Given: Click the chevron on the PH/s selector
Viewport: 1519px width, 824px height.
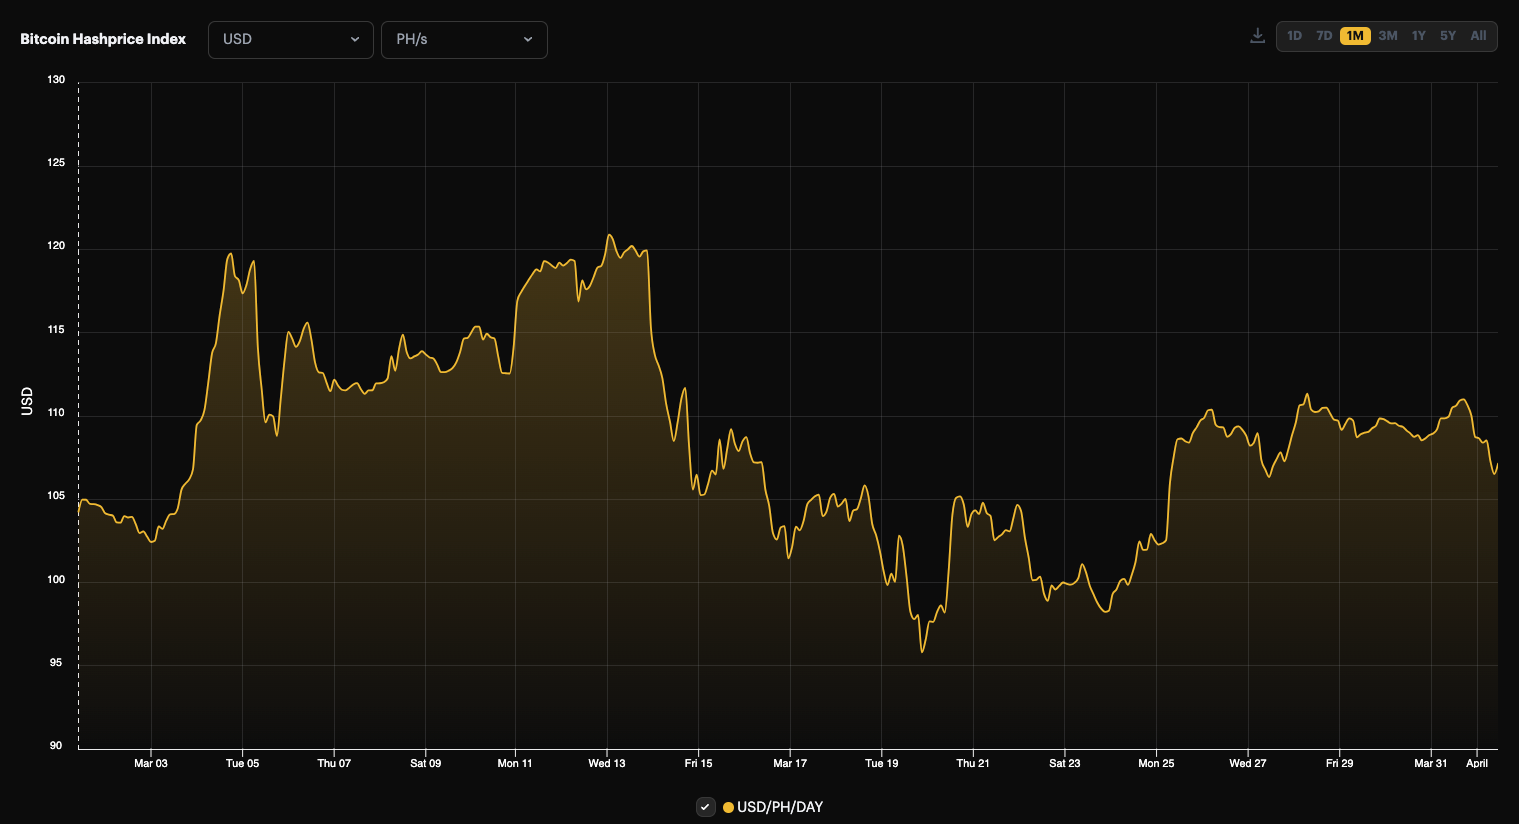Looking at the screenshot, I should 528,39.
